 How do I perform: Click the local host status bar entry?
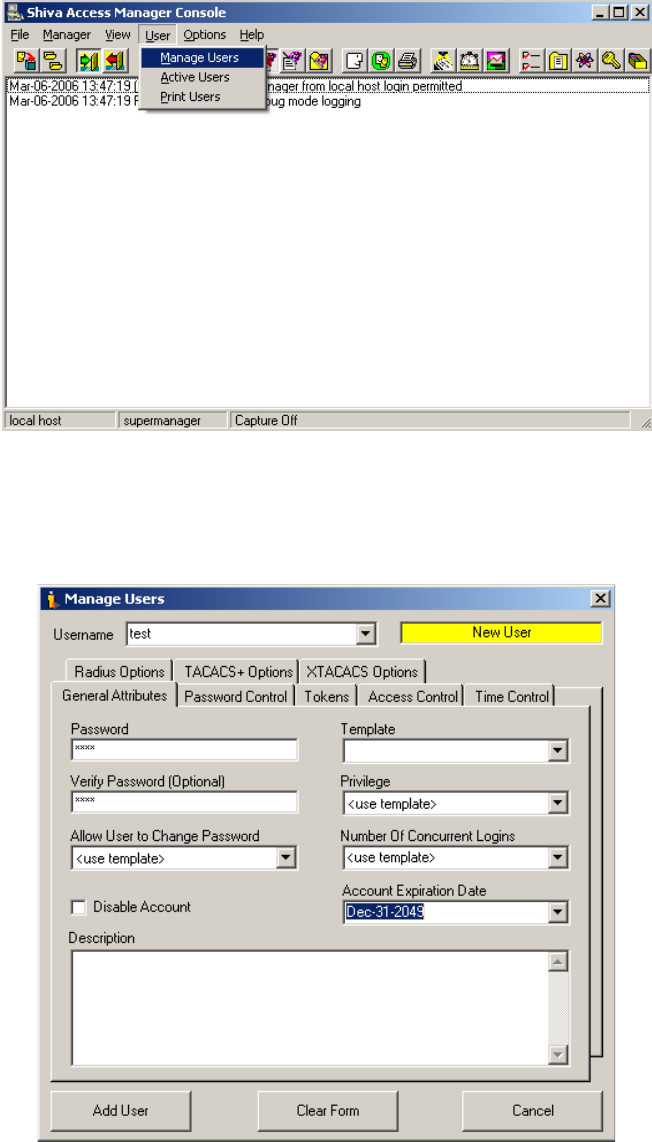[x=60, y=421]
